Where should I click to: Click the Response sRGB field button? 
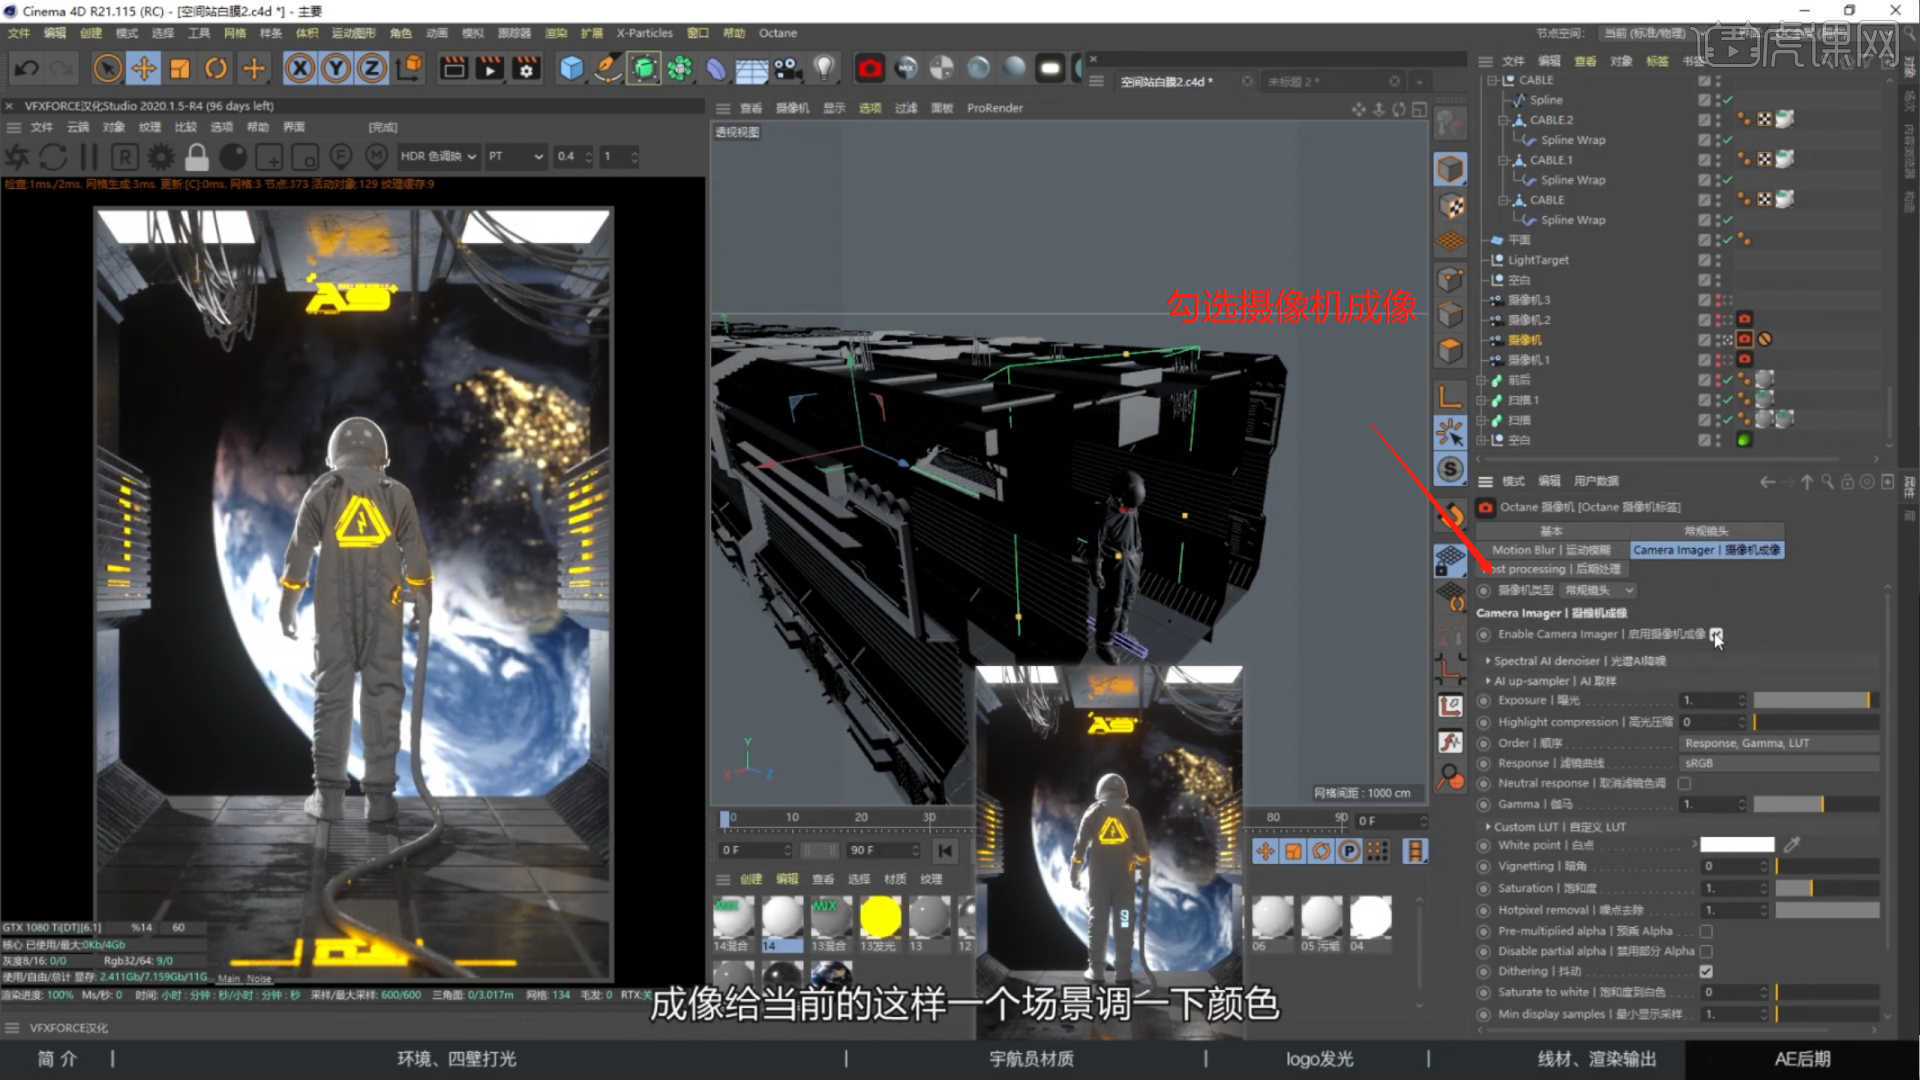1778,763
